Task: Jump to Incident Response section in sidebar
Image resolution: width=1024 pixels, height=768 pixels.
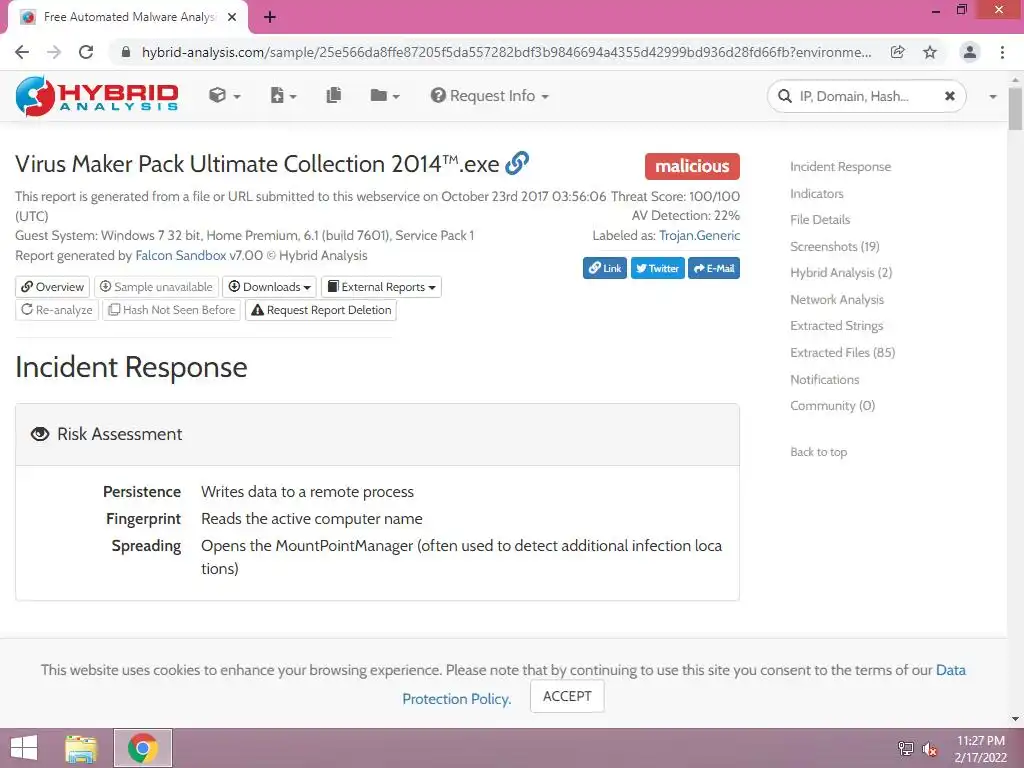Action: click(840, 167)
